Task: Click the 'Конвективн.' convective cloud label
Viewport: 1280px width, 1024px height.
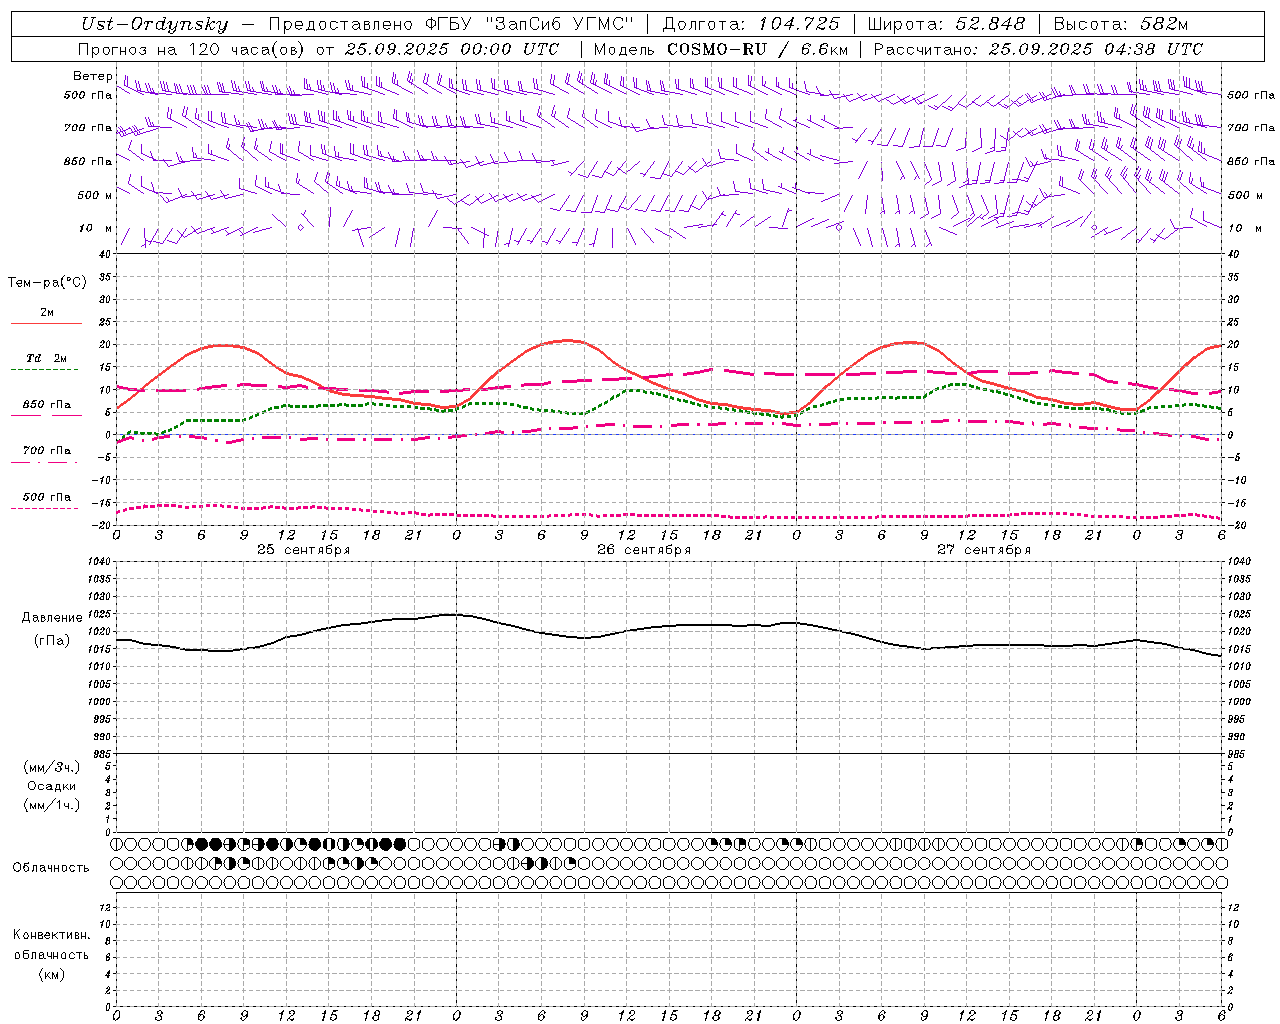Action: [x=51, y=935]
